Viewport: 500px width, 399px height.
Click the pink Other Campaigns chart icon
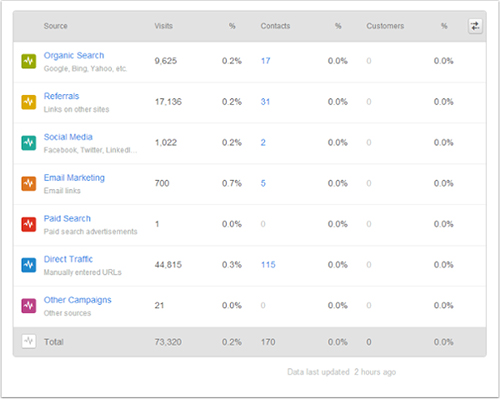point(29,306)
